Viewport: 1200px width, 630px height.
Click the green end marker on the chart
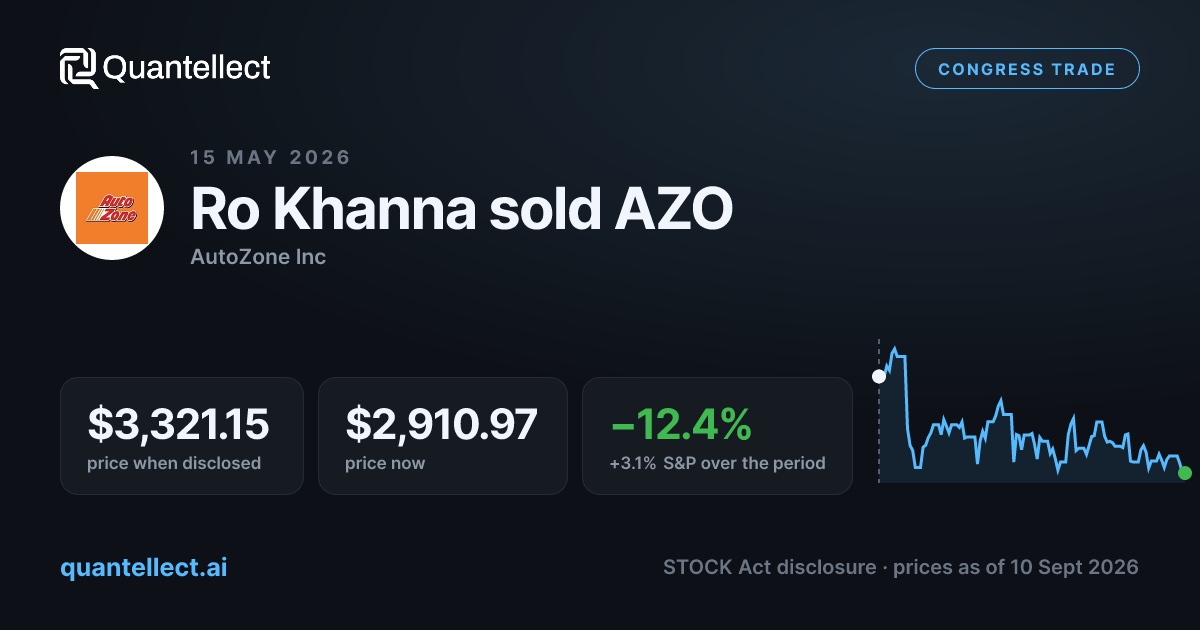(x=1185, y=473)
